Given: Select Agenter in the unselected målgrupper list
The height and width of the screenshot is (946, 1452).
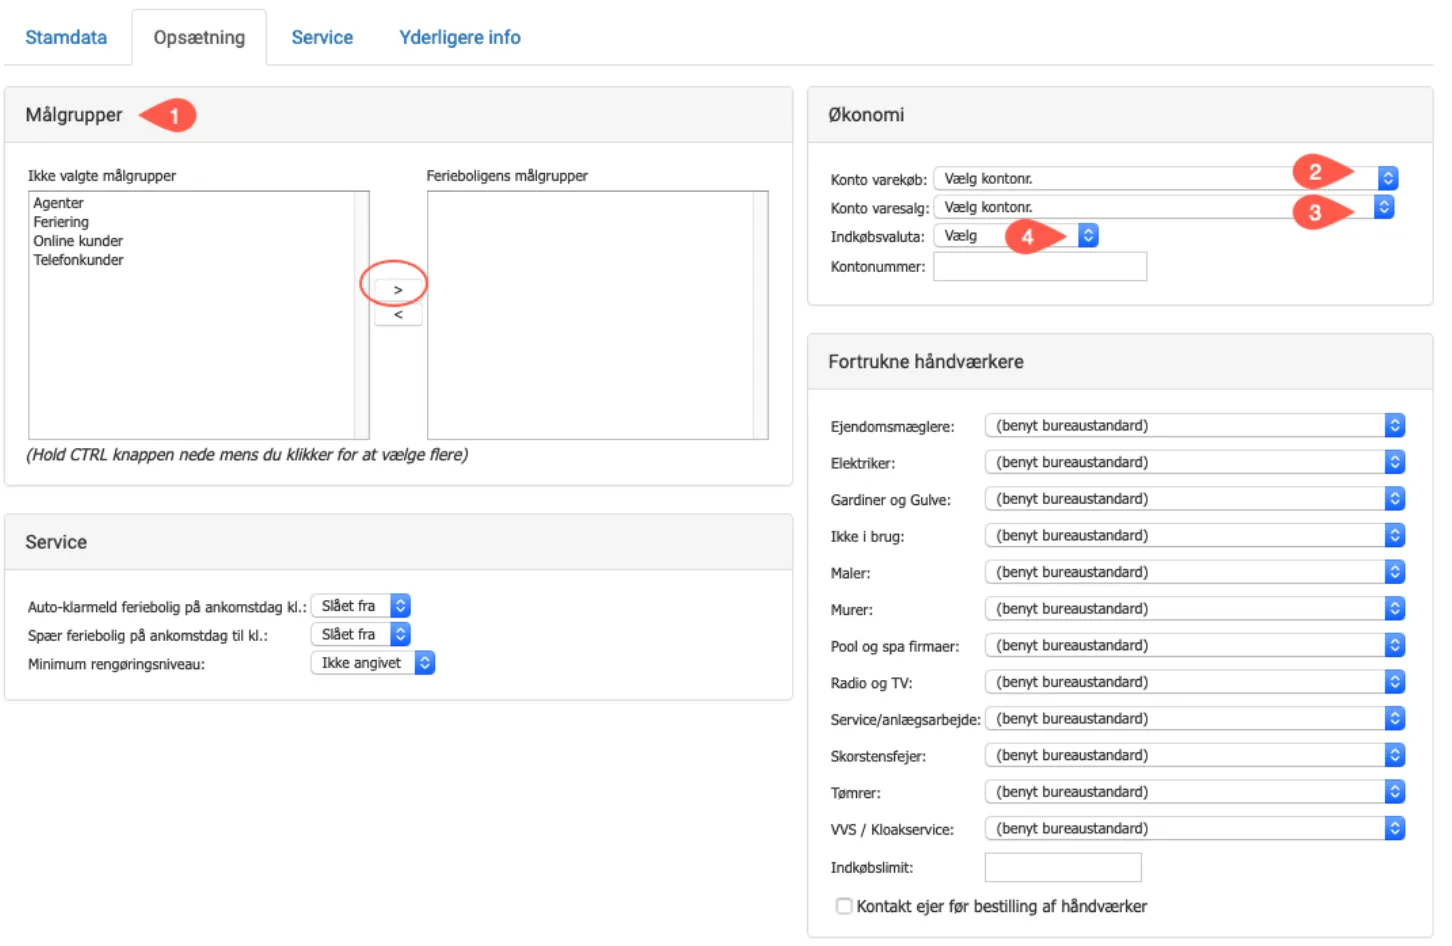Looking at the screenshot, I should pyautogui.click(x=59, y=203).
